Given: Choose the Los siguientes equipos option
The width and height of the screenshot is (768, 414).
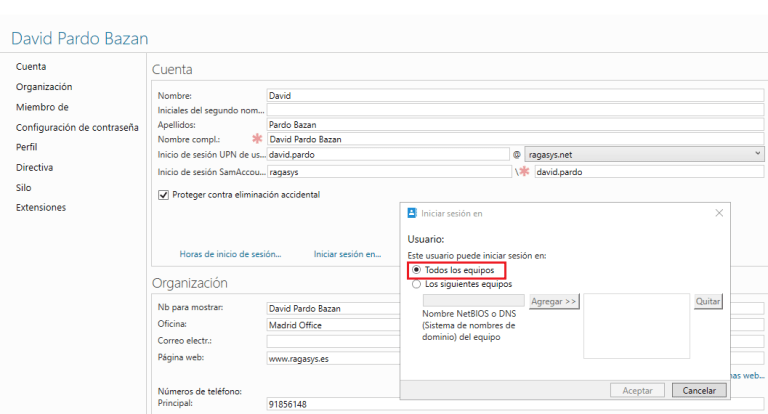Looking at the screenshot, I should (x=417, y=285).
